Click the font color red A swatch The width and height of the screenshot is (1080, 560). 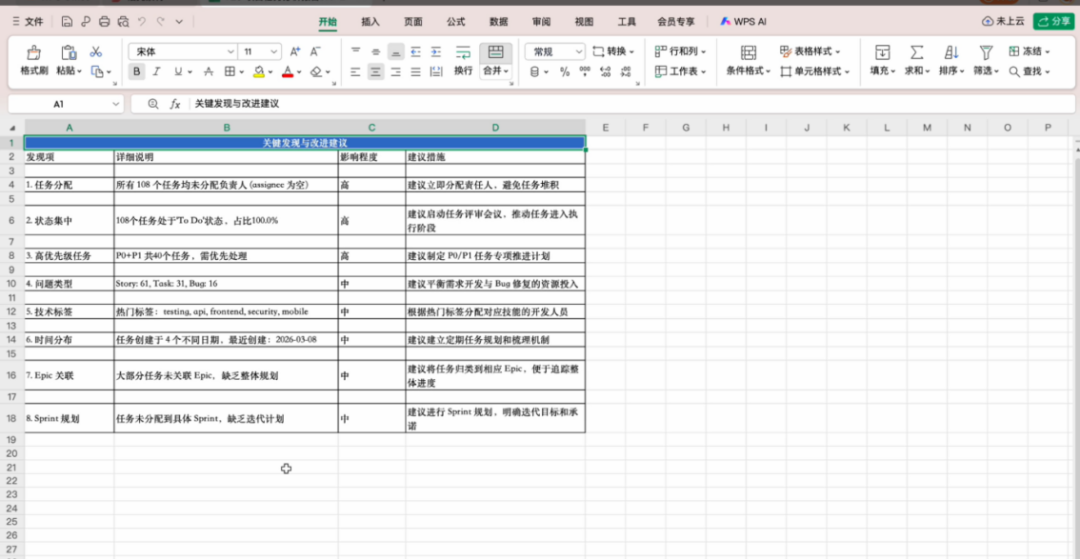click(x=288, y=72)
